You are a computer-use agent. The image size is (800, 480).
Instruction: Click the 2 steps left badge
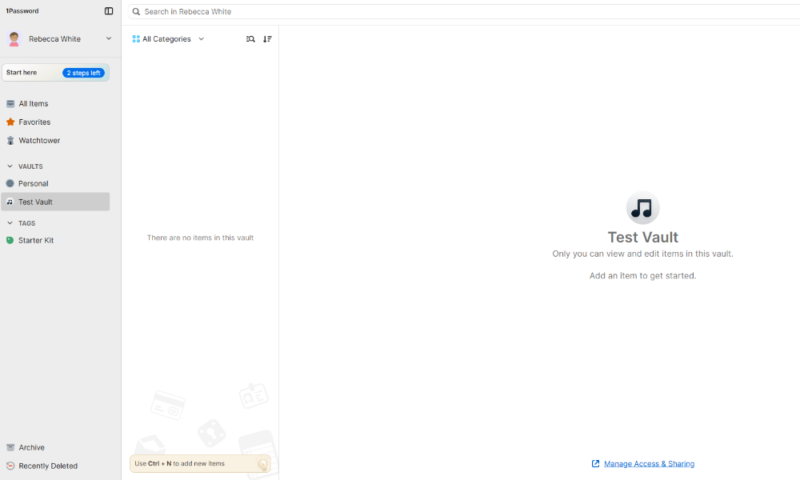tap(84, 73)
